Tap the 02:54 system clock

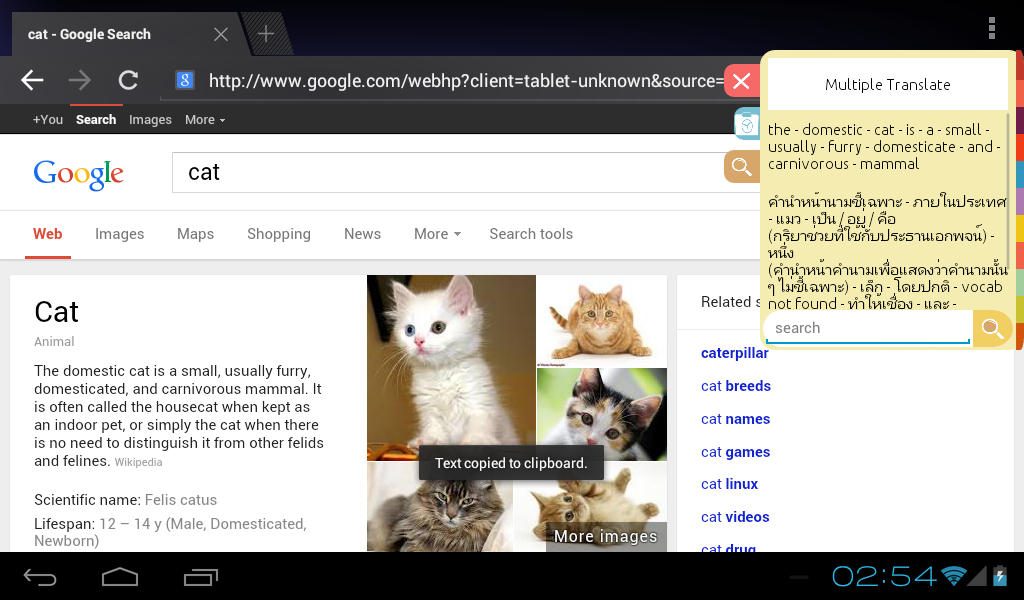884,576
